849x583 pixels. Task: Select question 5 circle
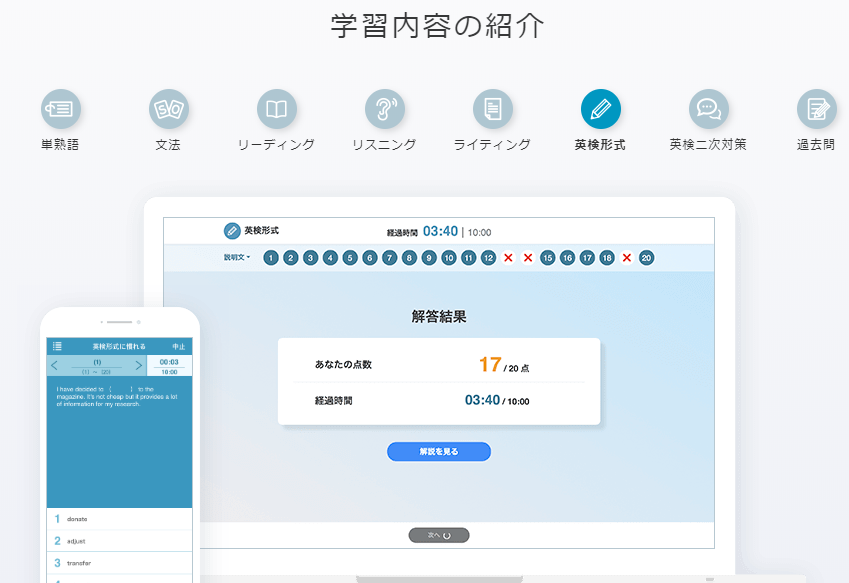[350, 258]
